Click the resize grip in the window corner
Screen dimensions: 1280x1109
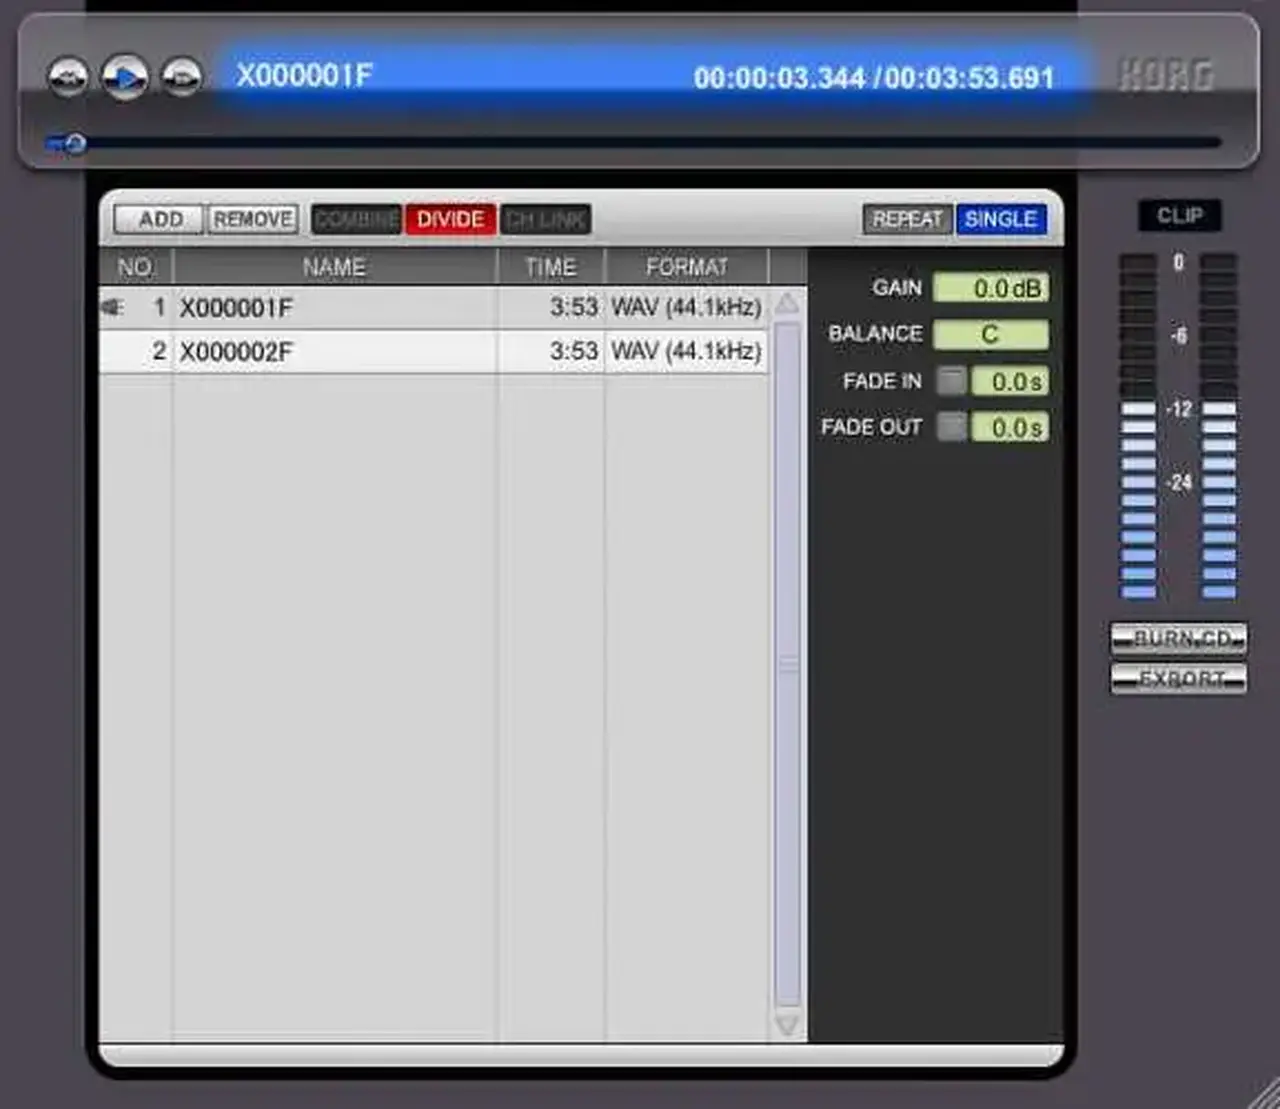pos(1262,1093)
